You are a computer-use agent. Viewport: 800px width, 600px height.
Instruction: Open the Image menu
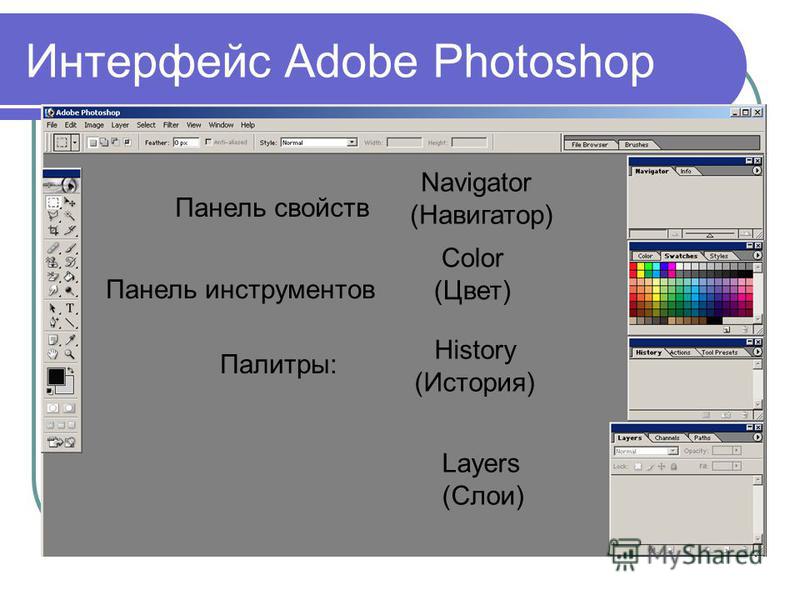click(x=94, y=125)
